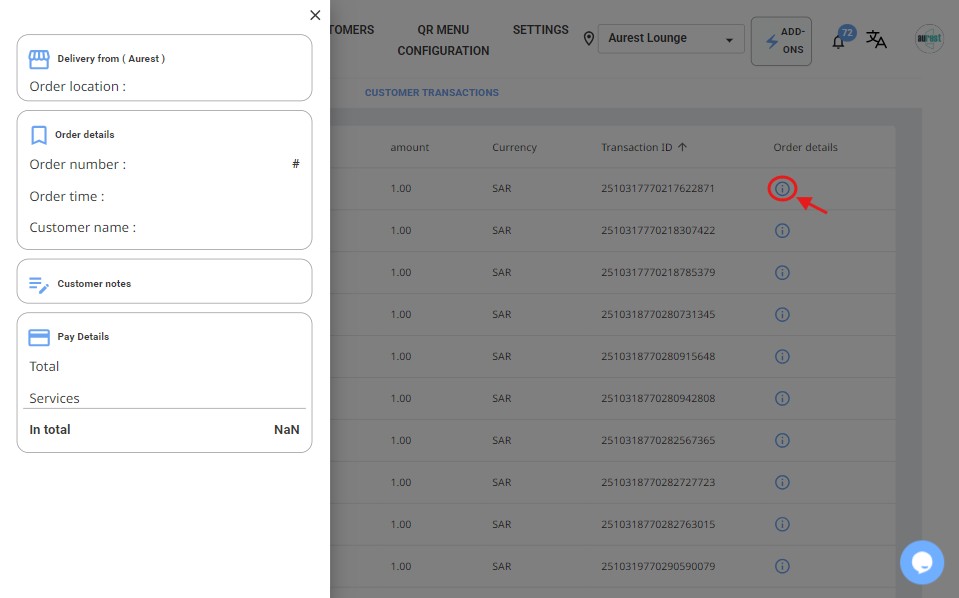
Task: Show order info for transaction 2510318770280731345
Action: [782, 314]
